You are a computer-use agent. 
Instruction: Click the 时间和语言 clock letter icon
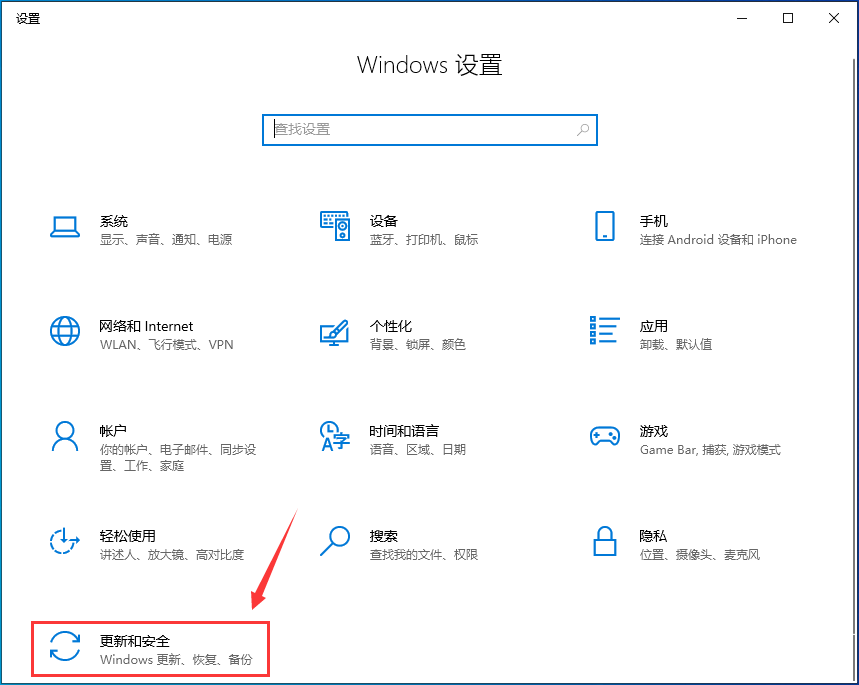click(335, 436)
